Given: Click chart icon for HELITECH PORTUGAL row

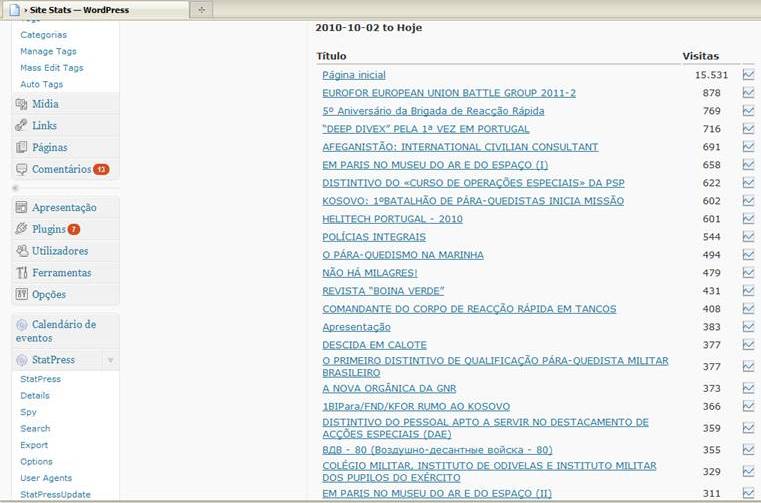Looking at the screenshot, I should pyautogui.click(x=748, y=218).
